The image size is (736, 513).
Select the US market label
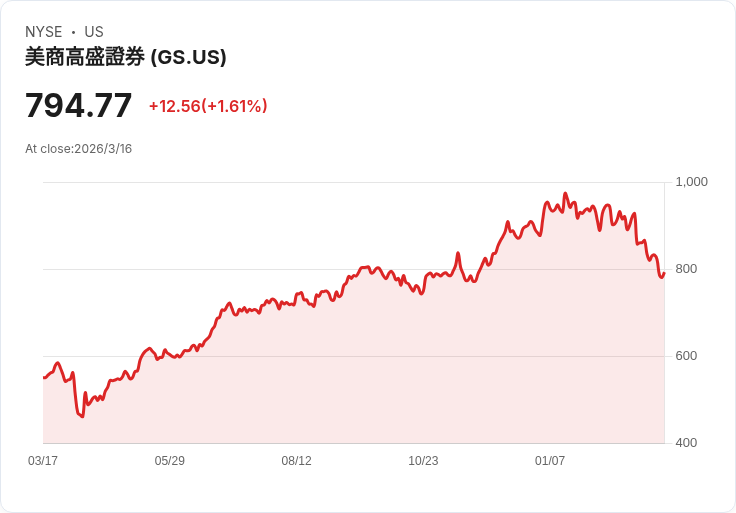coord(94,32)
